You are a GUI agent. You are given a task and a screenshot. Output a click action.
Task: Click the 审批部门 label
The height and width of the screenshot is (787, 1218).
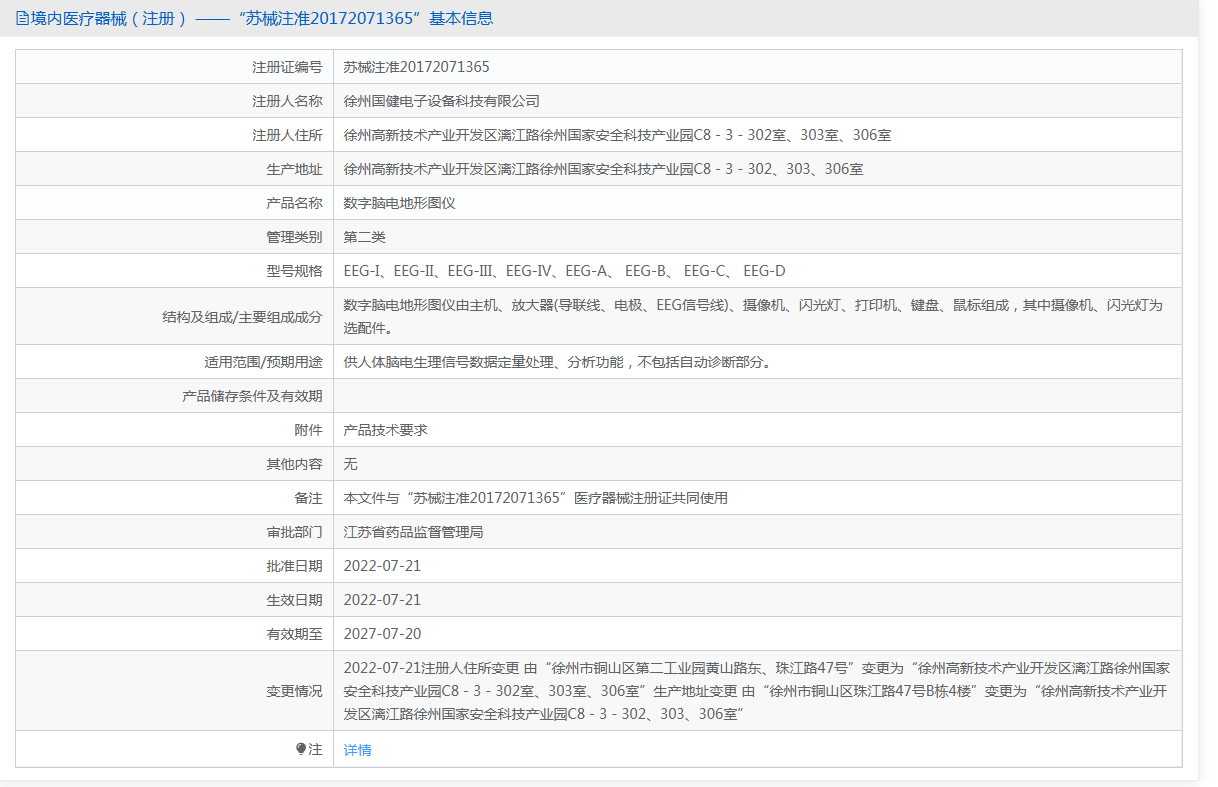294,532
